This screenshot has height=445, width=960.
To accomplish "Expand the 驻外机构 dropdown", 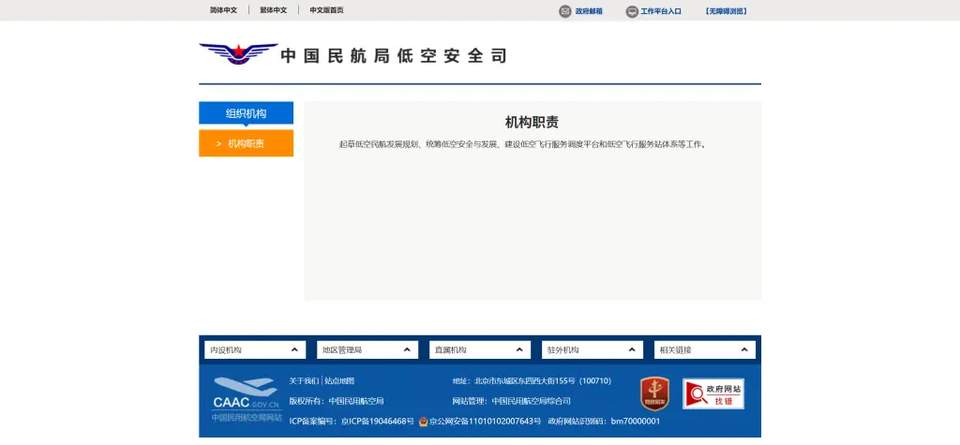I will (x=593, y=350).
